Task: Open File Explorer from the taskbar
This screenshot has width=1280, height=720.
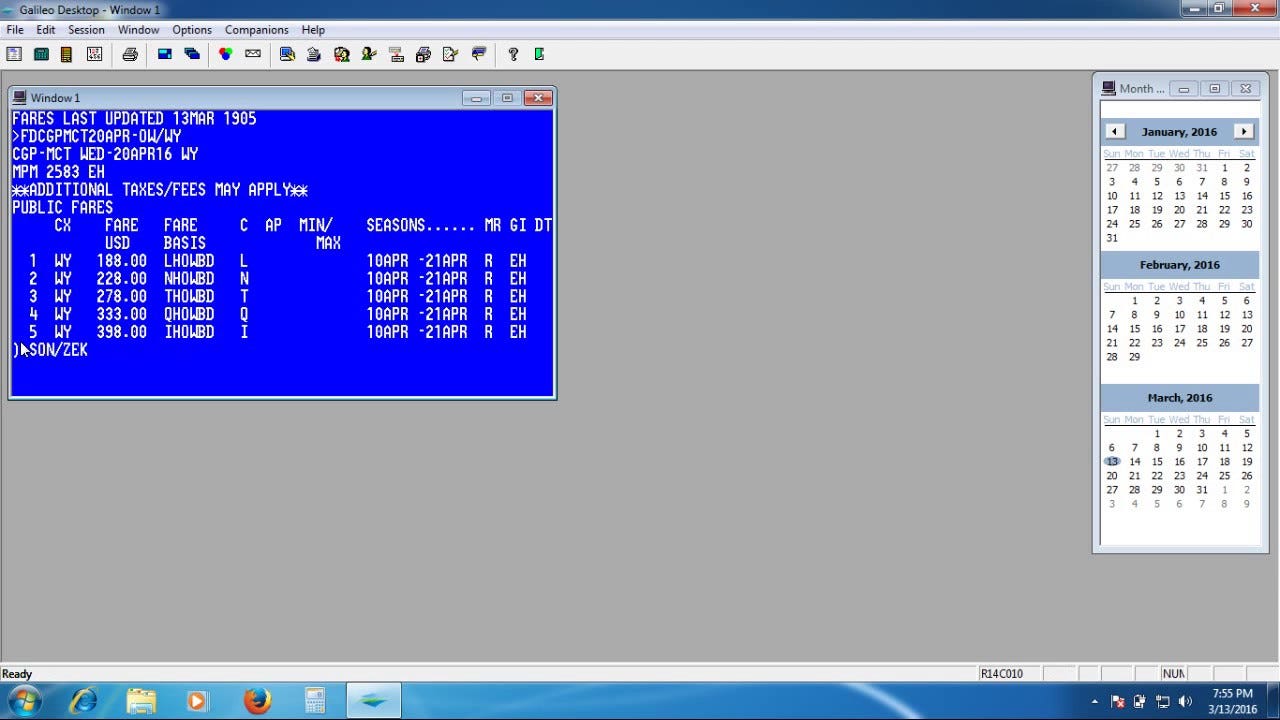Action: [x=141, y=701]
